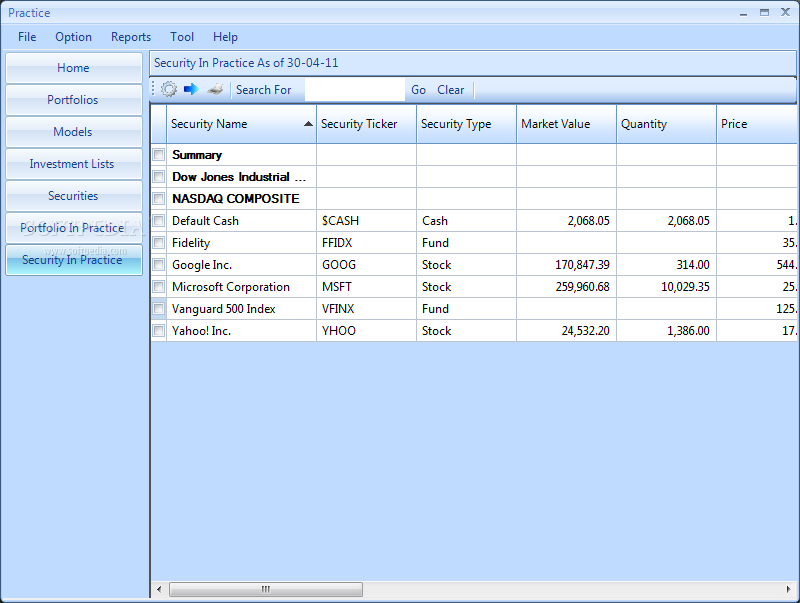The height and width of the screenshot is (603, 800).
Task: Click the toolbar drag grip handle
Action: 153,89
